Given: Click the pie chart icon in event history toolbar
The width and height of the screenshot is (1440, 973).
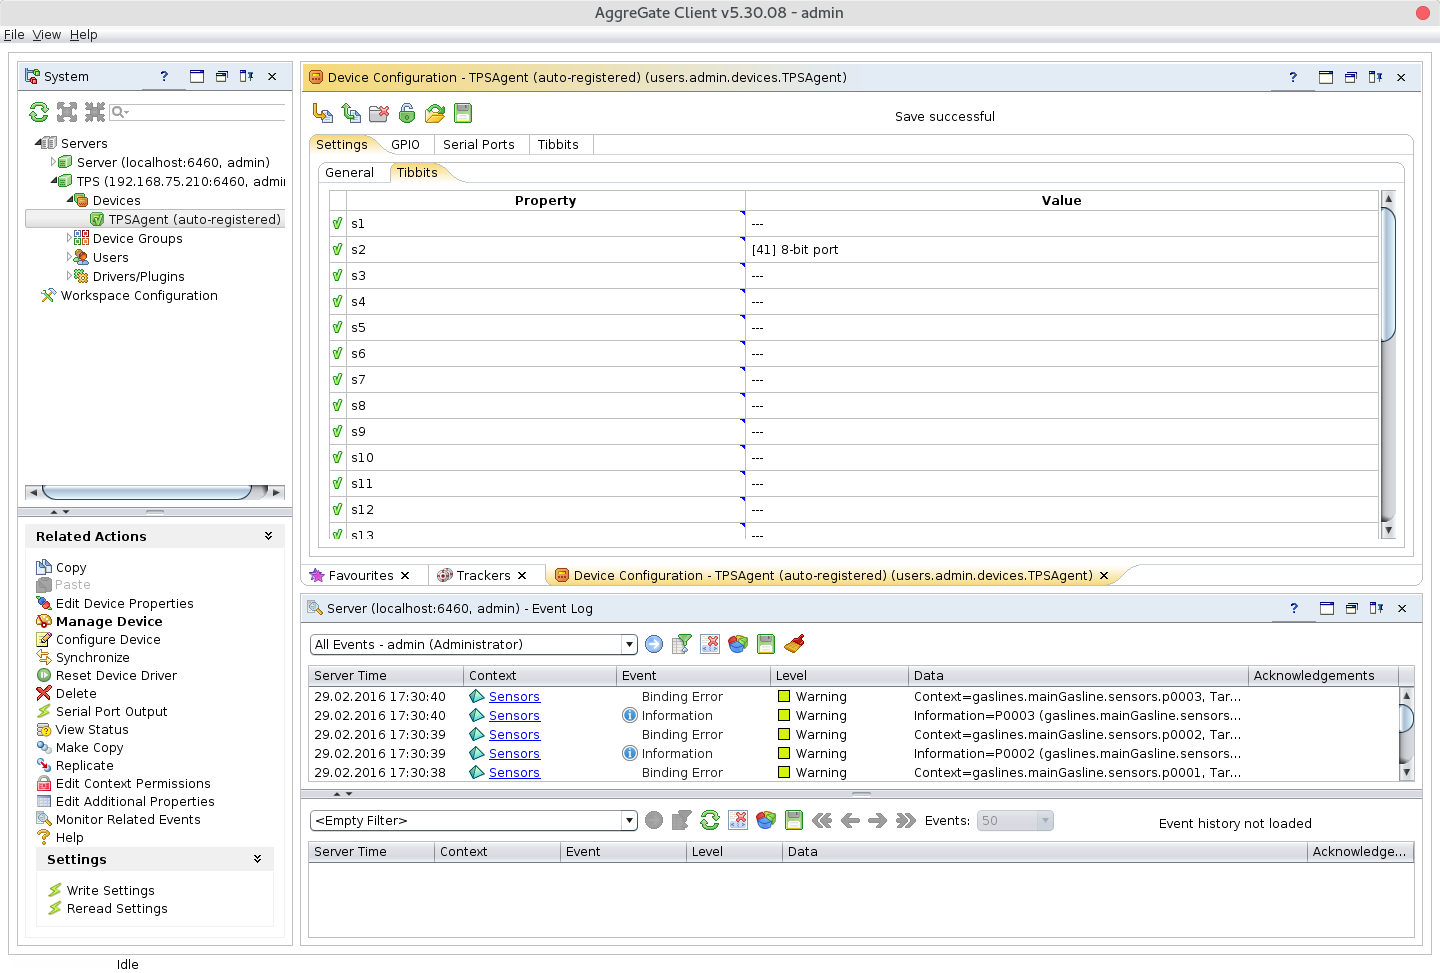Looking at the screenshot, I should tap(766, 820).
